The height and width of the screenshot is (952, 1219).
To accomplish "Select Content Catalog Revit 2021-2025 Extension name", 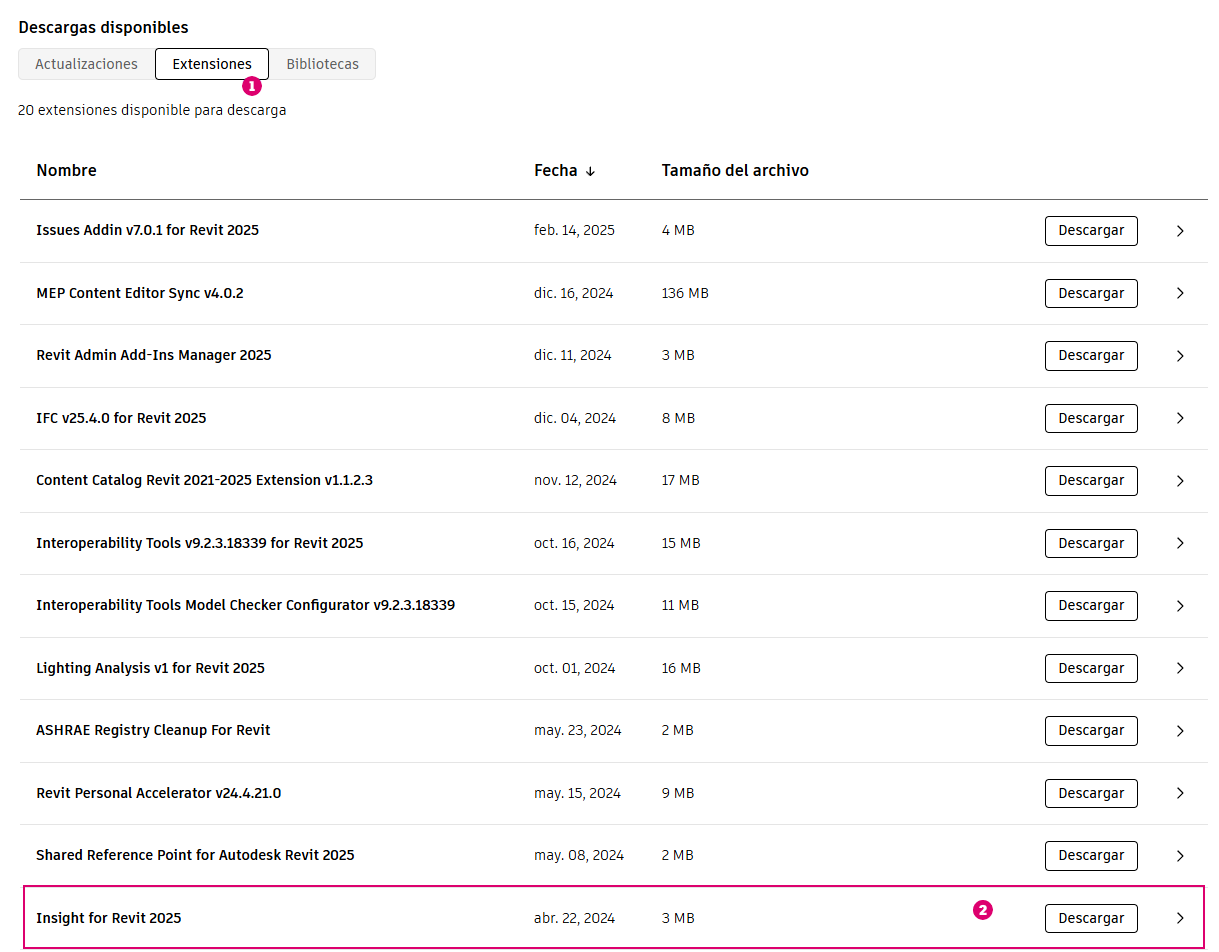I will pyautogui.click(x=204, y=481).
